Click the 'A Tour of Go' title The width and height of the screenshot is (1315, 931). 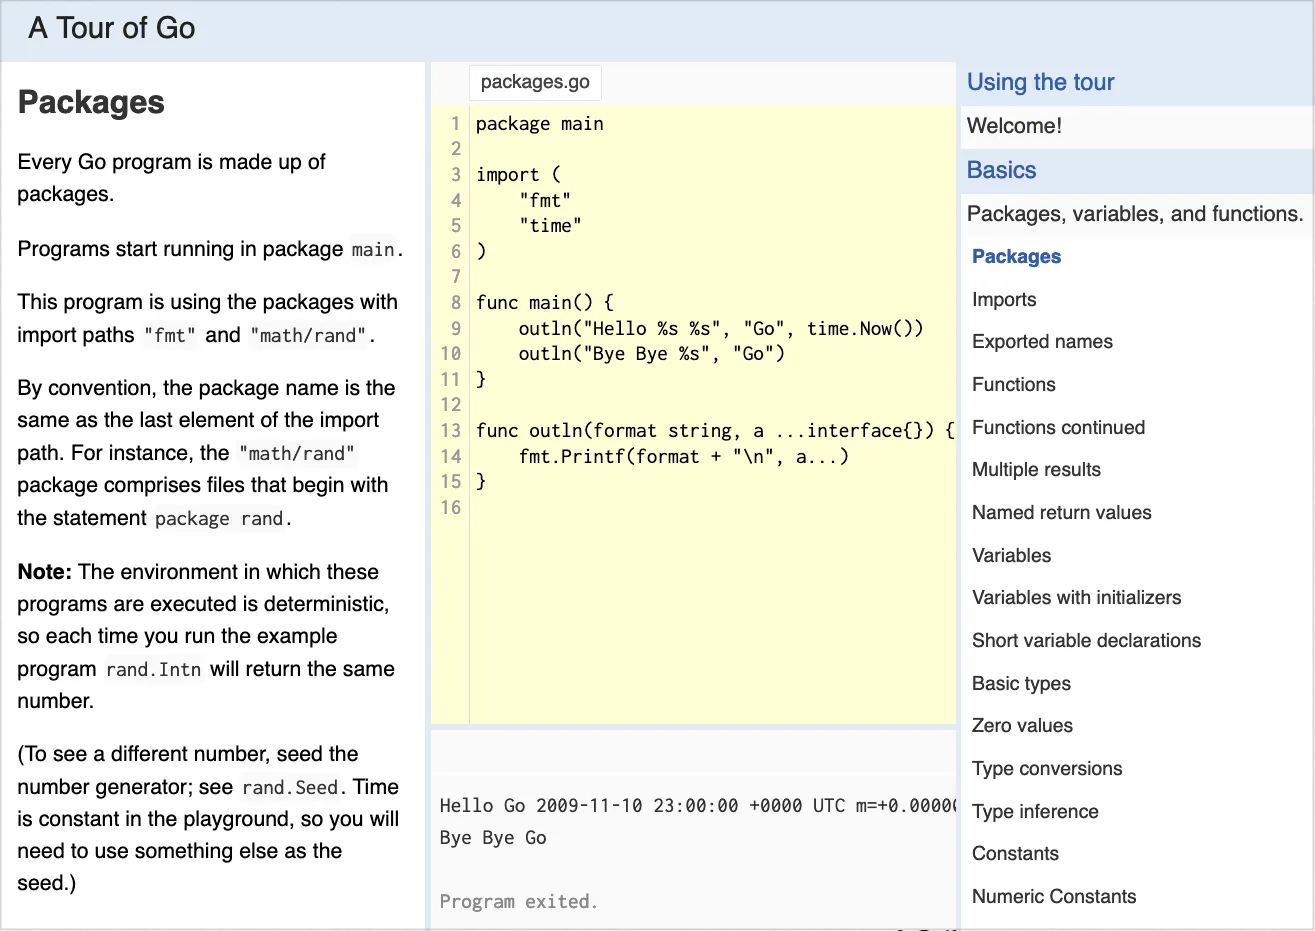click(112, 28)
